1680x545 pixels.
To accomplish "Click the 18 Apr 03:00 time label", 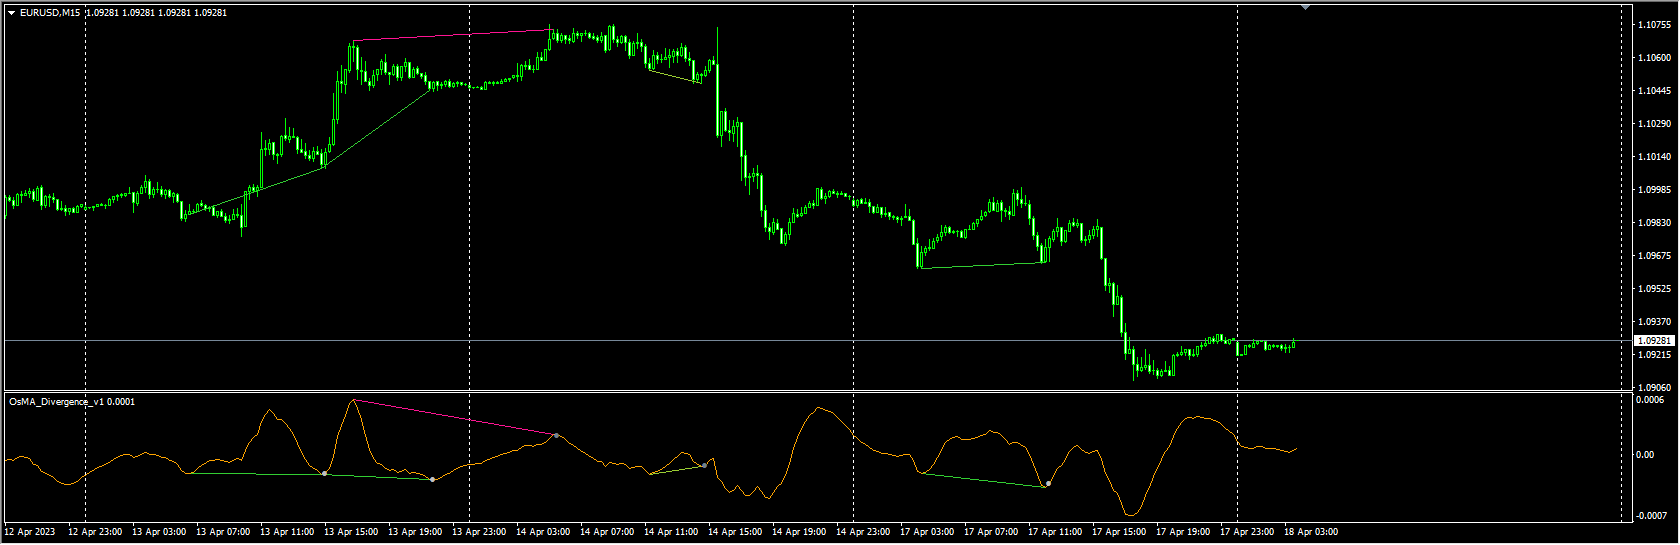I will tap(1310, 532).
